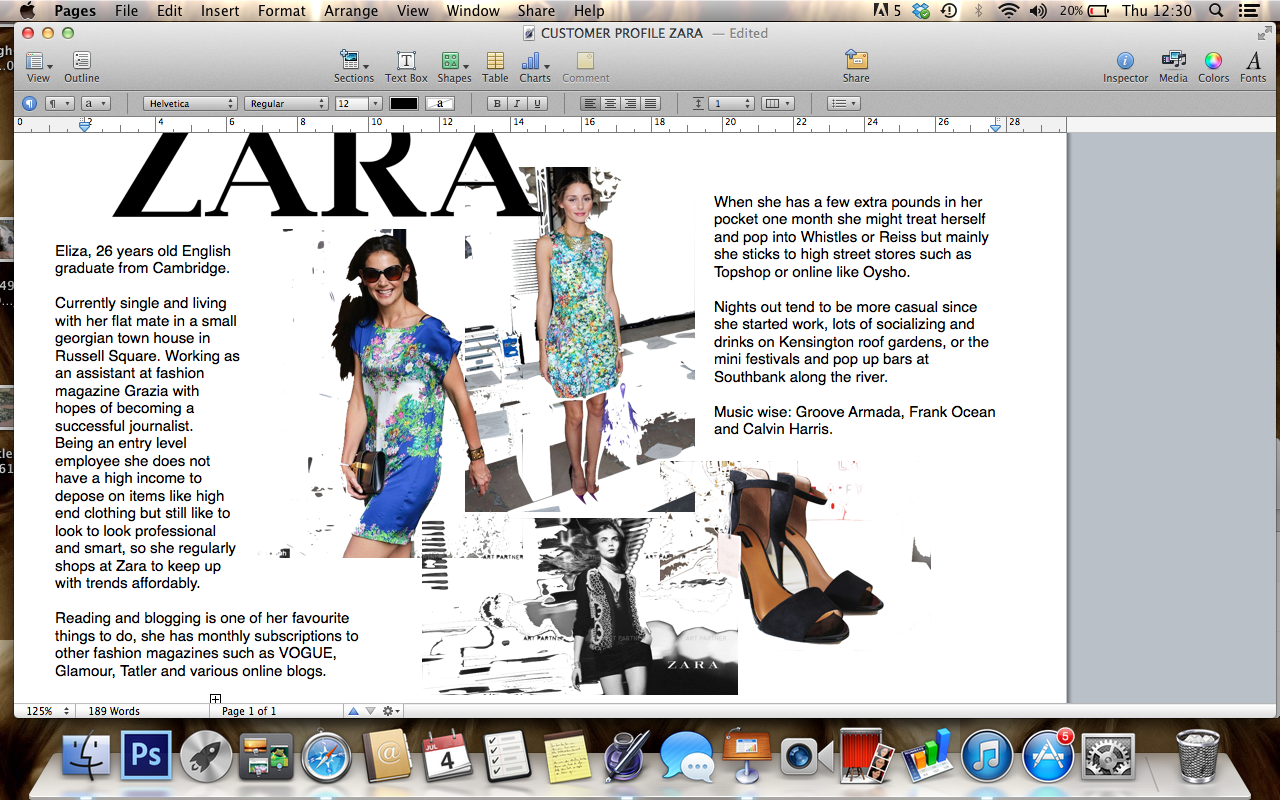Screen dimensions: 1280x800
Task: Open Helvetica font family dropdown
Action: (x=190, y=103)
